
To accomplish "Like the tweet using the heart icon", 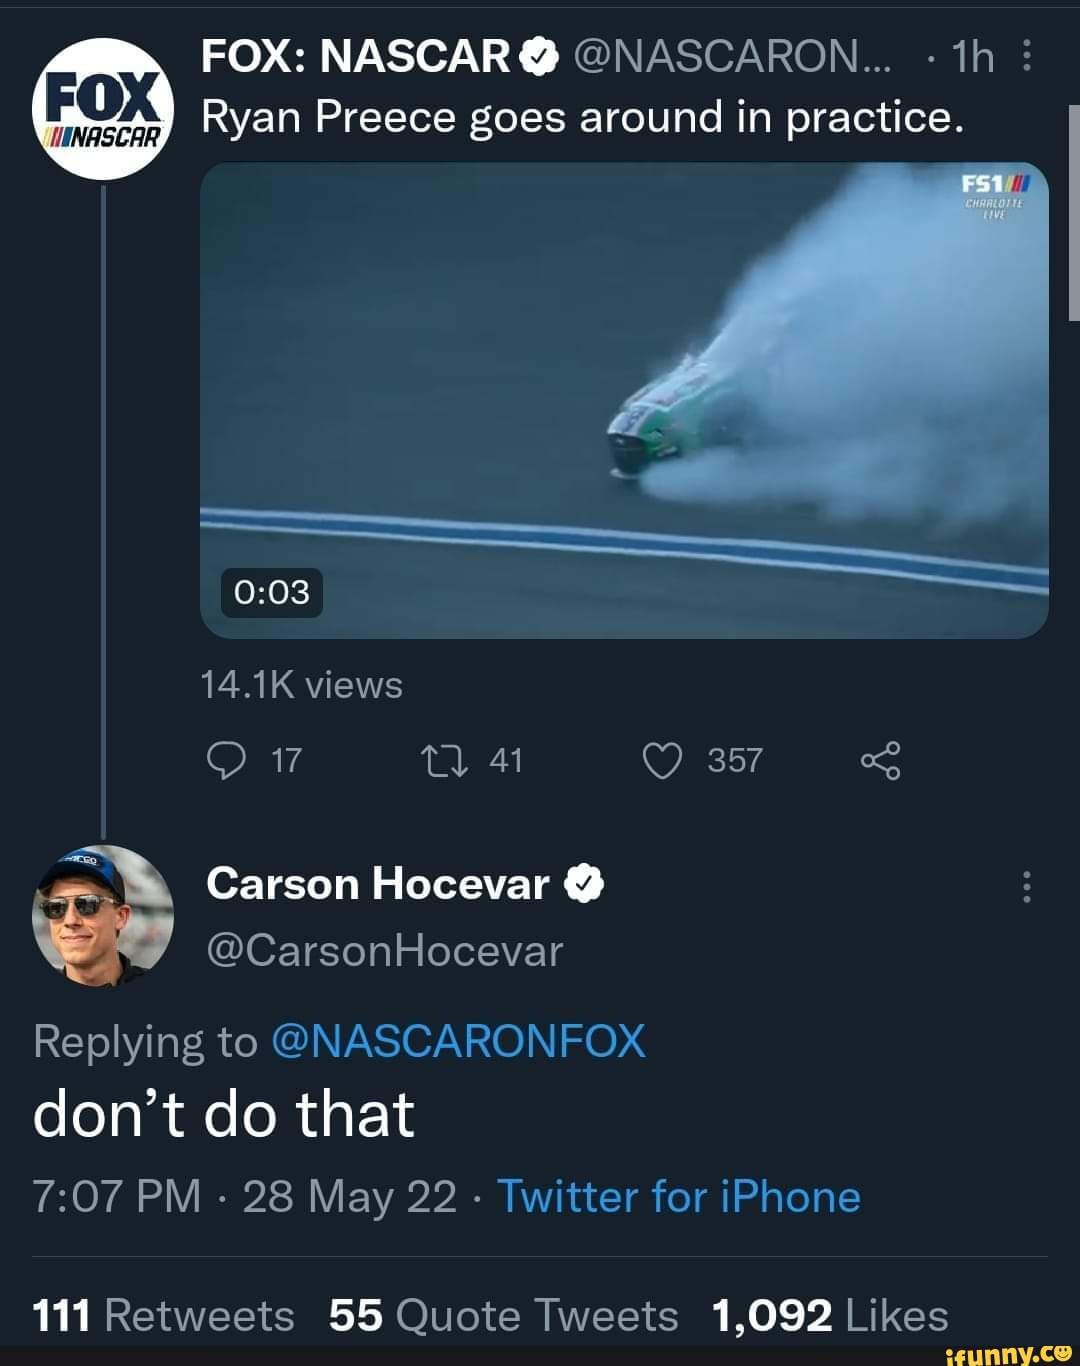I will coord(664,761).
